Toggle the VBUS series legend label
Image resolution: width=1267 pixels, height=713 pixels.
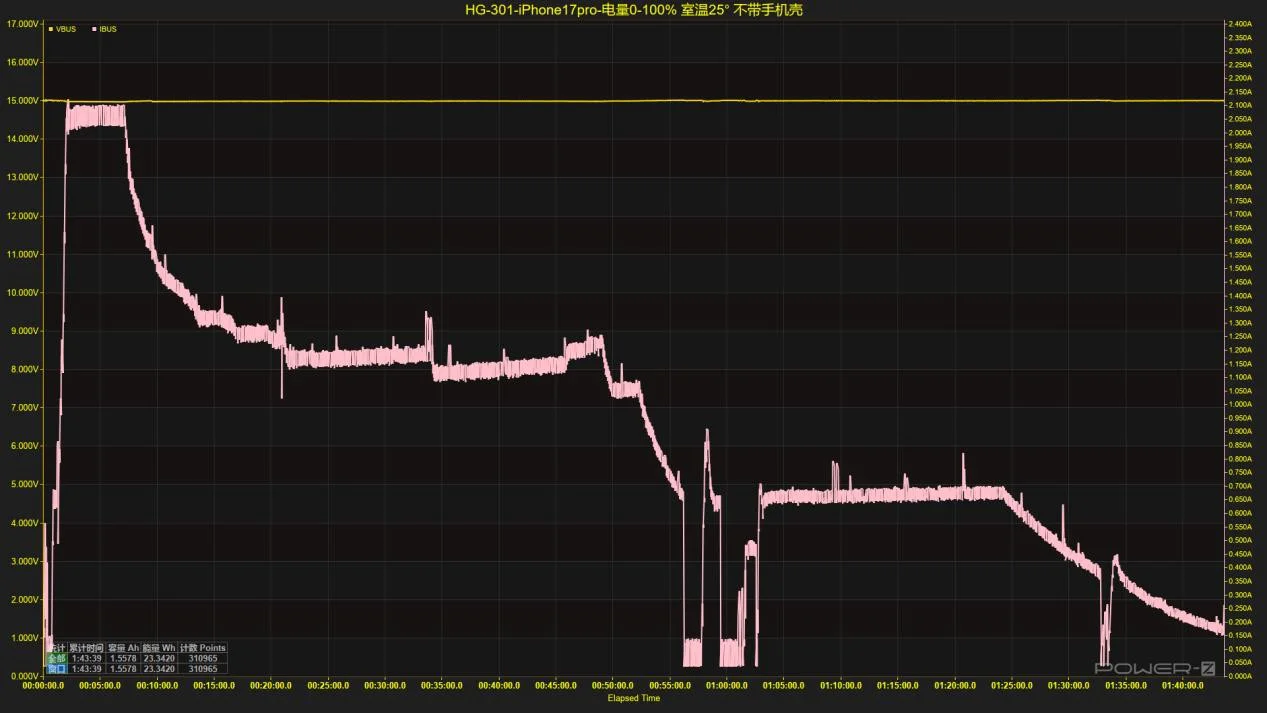(66, 29)
